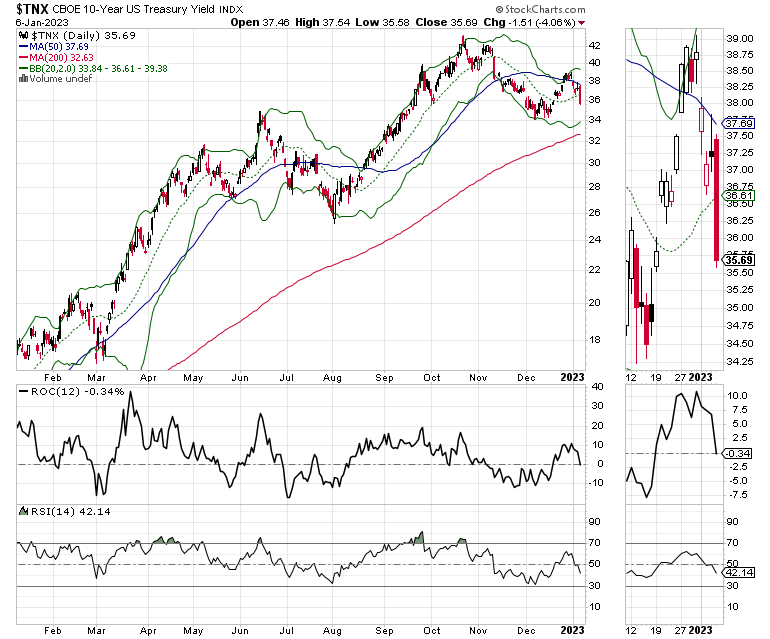Click the -0.34 ROC value tag
The image size is (770, 639).
point(738,453)
